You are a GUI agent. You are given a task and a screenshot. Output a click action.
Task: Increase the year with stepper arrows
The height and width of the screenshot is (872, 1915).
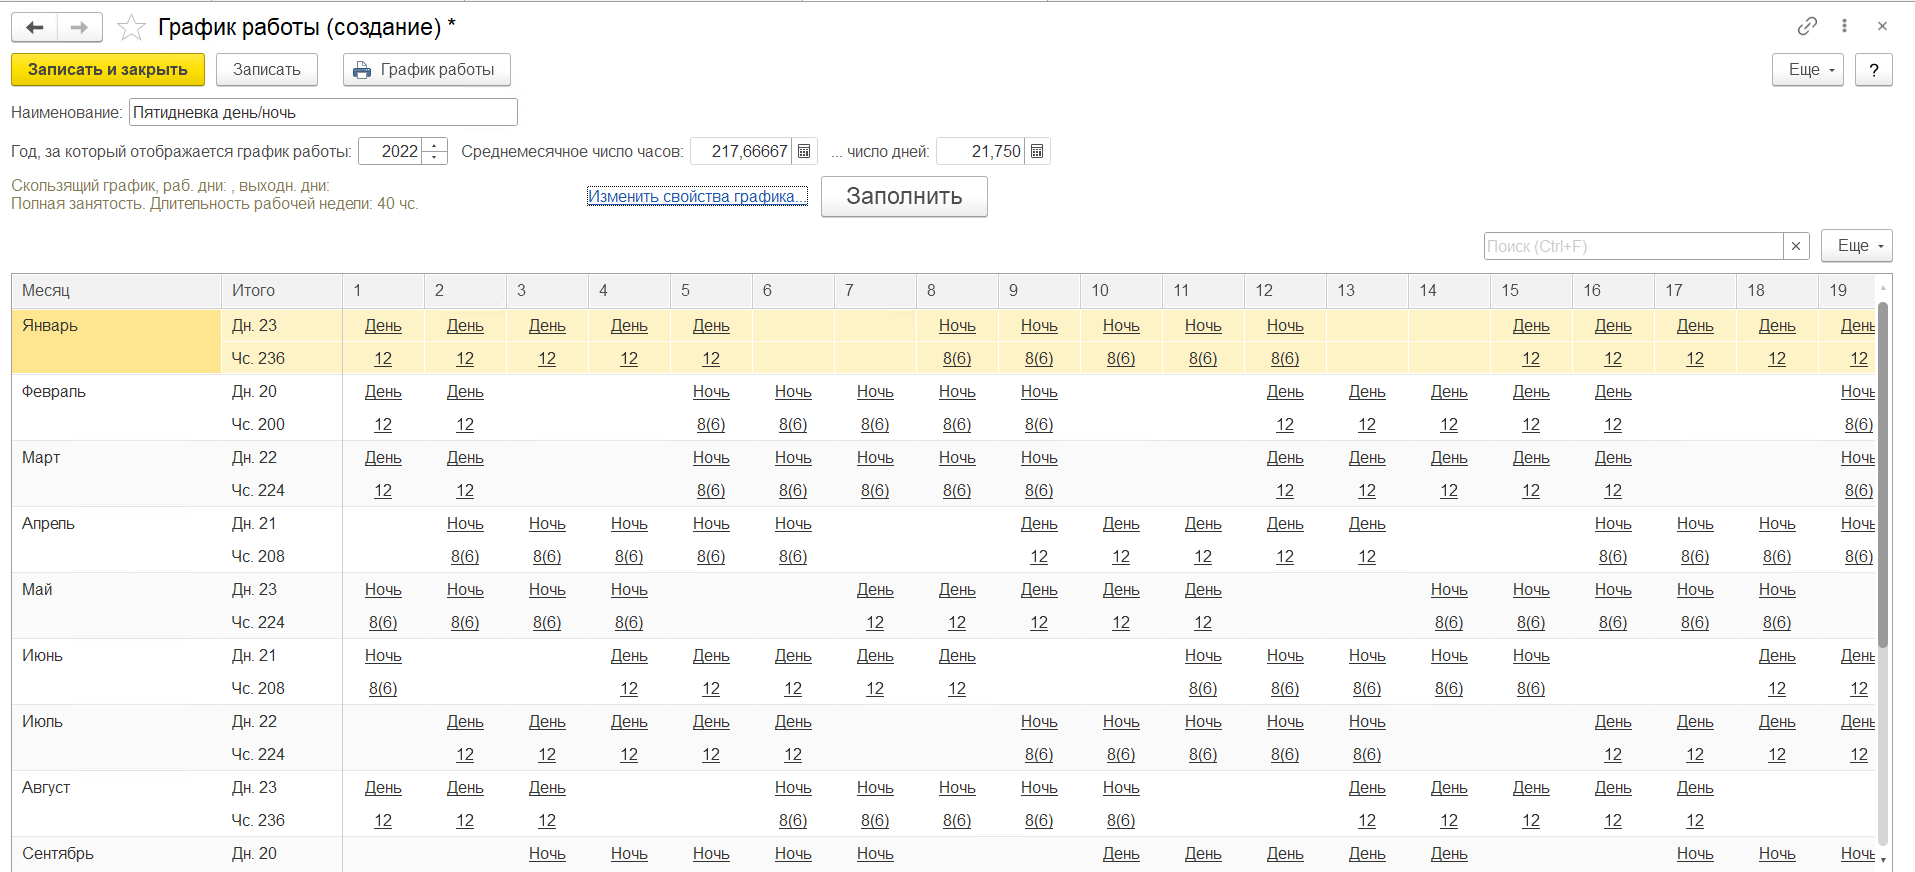coord(435,146)
